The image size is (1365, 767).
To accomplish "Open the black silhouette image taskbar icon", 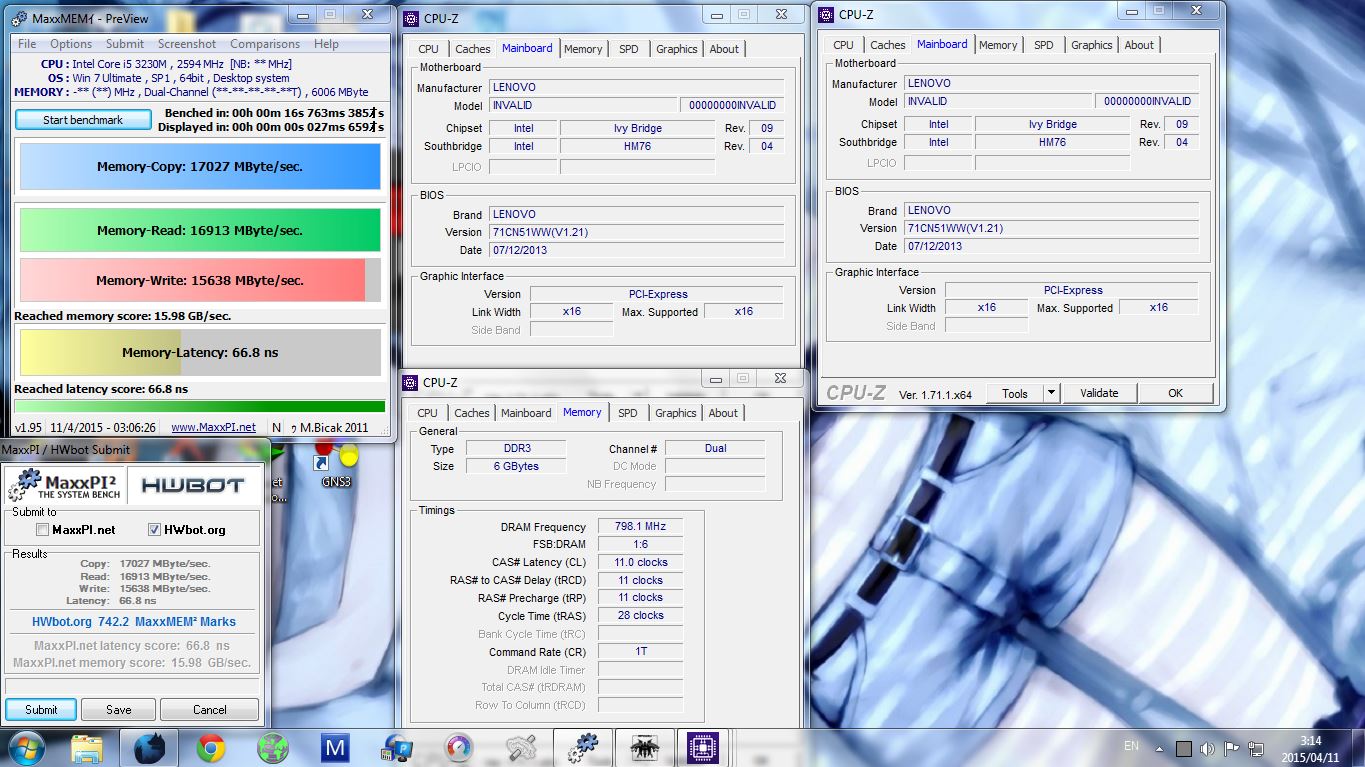I will [644, 748].
